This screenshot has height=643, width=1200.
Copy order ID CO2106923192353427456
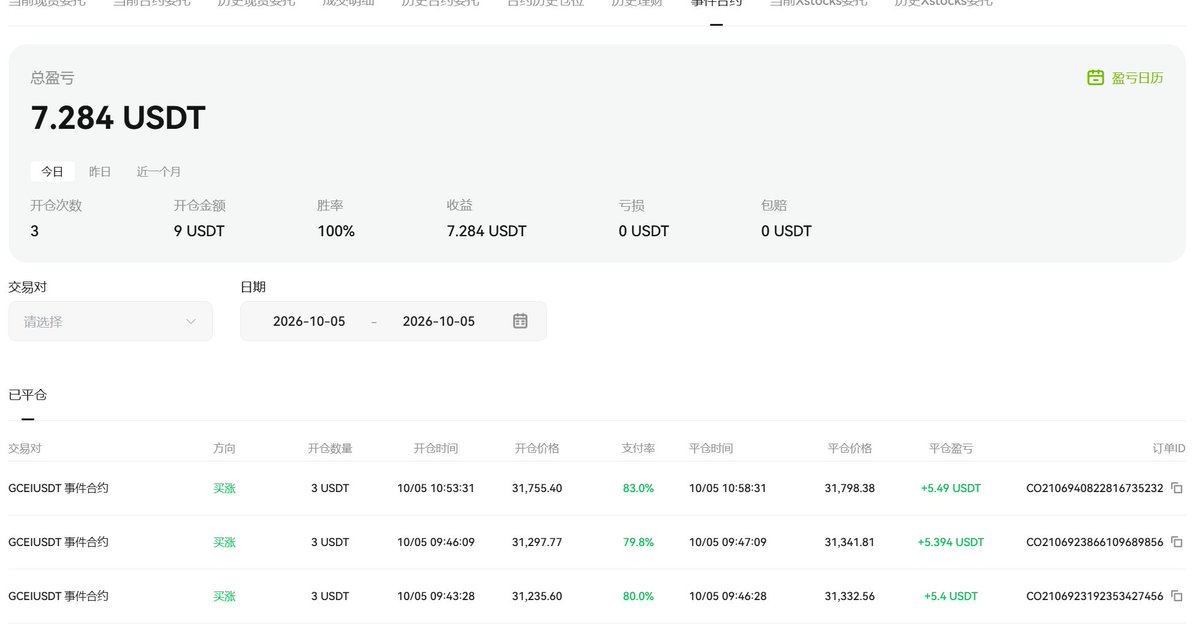click(x=1177, y=597)
